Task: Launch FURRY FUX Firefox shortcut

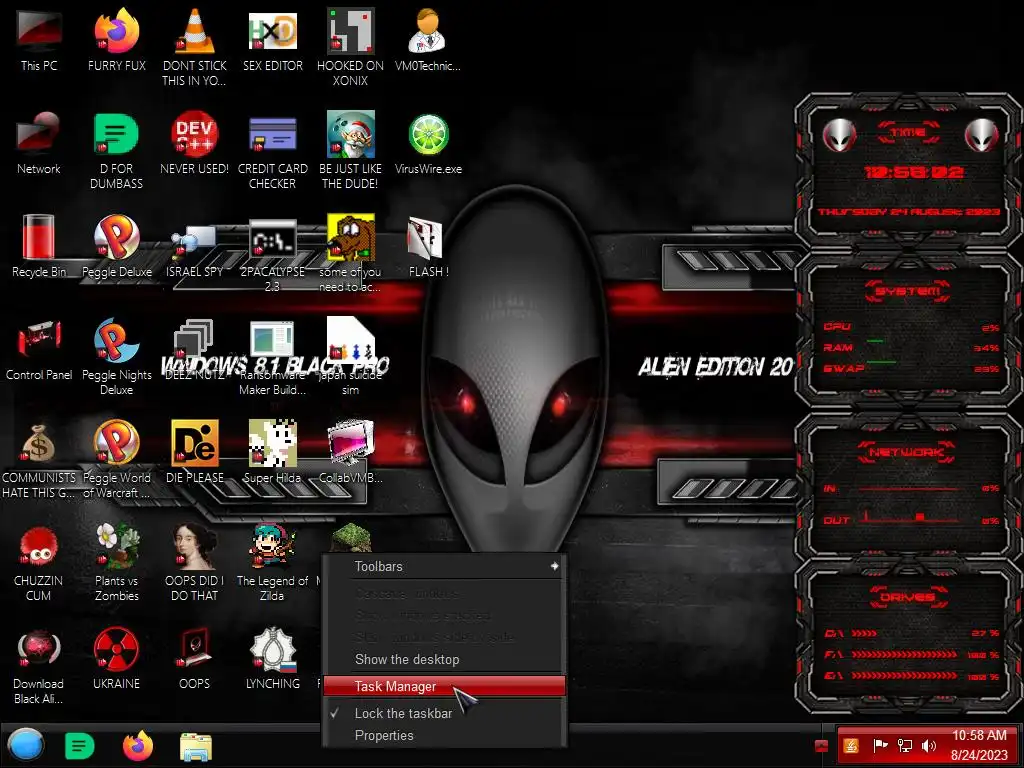Action: point(116,31)
